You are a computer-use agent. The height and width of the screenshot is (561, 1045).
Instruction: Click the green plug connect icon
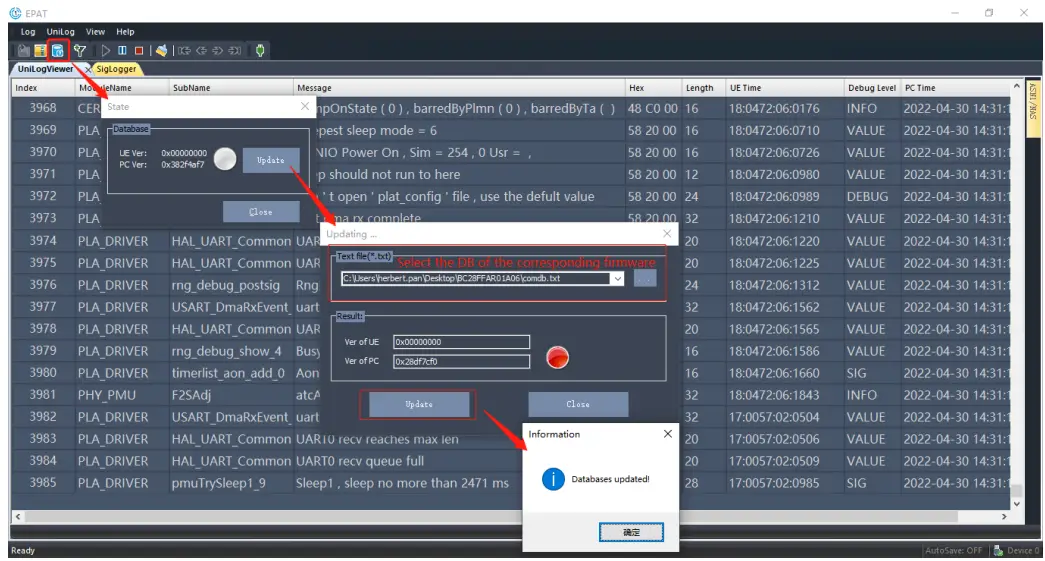click(x=260, y=51)
